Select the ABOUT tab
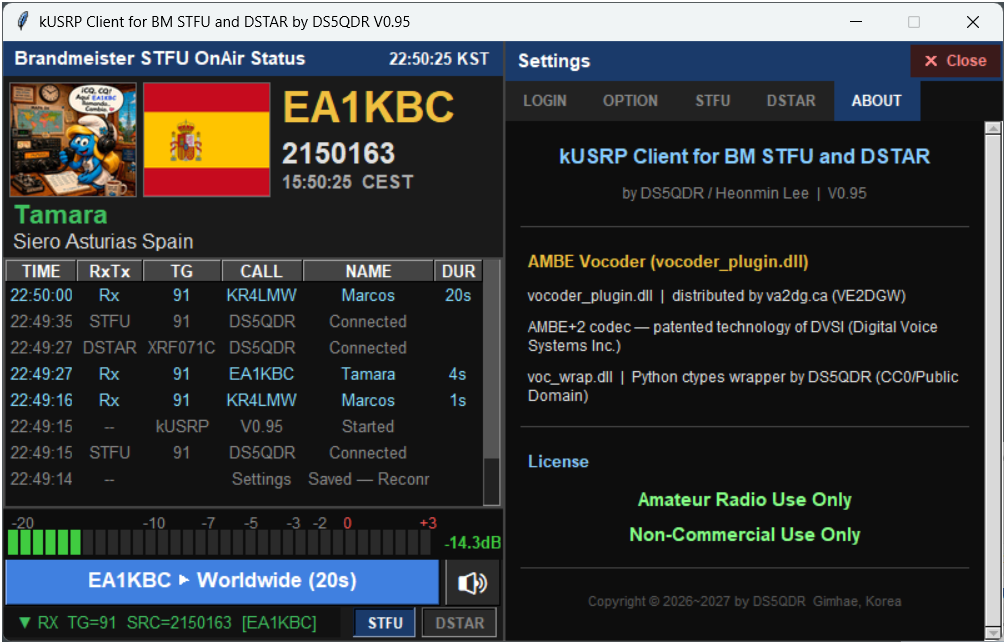Viewport: 1006px width, 644px height. point(876,101)
